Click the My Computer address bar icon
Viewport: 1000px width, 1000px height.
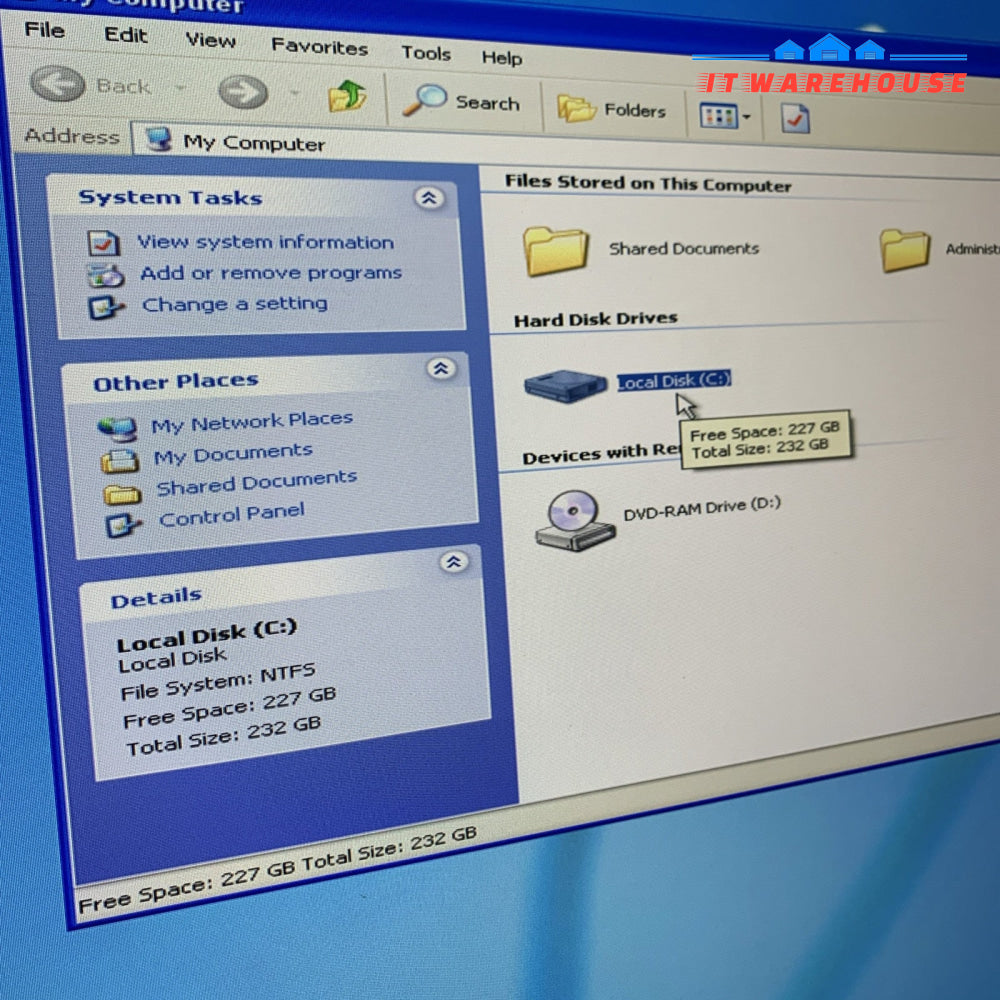pos(159,138)
